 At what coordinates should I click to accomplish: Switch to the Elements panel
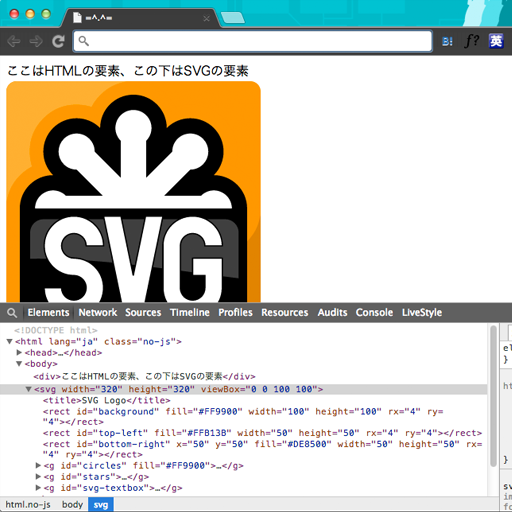click(x=48, y=313)
